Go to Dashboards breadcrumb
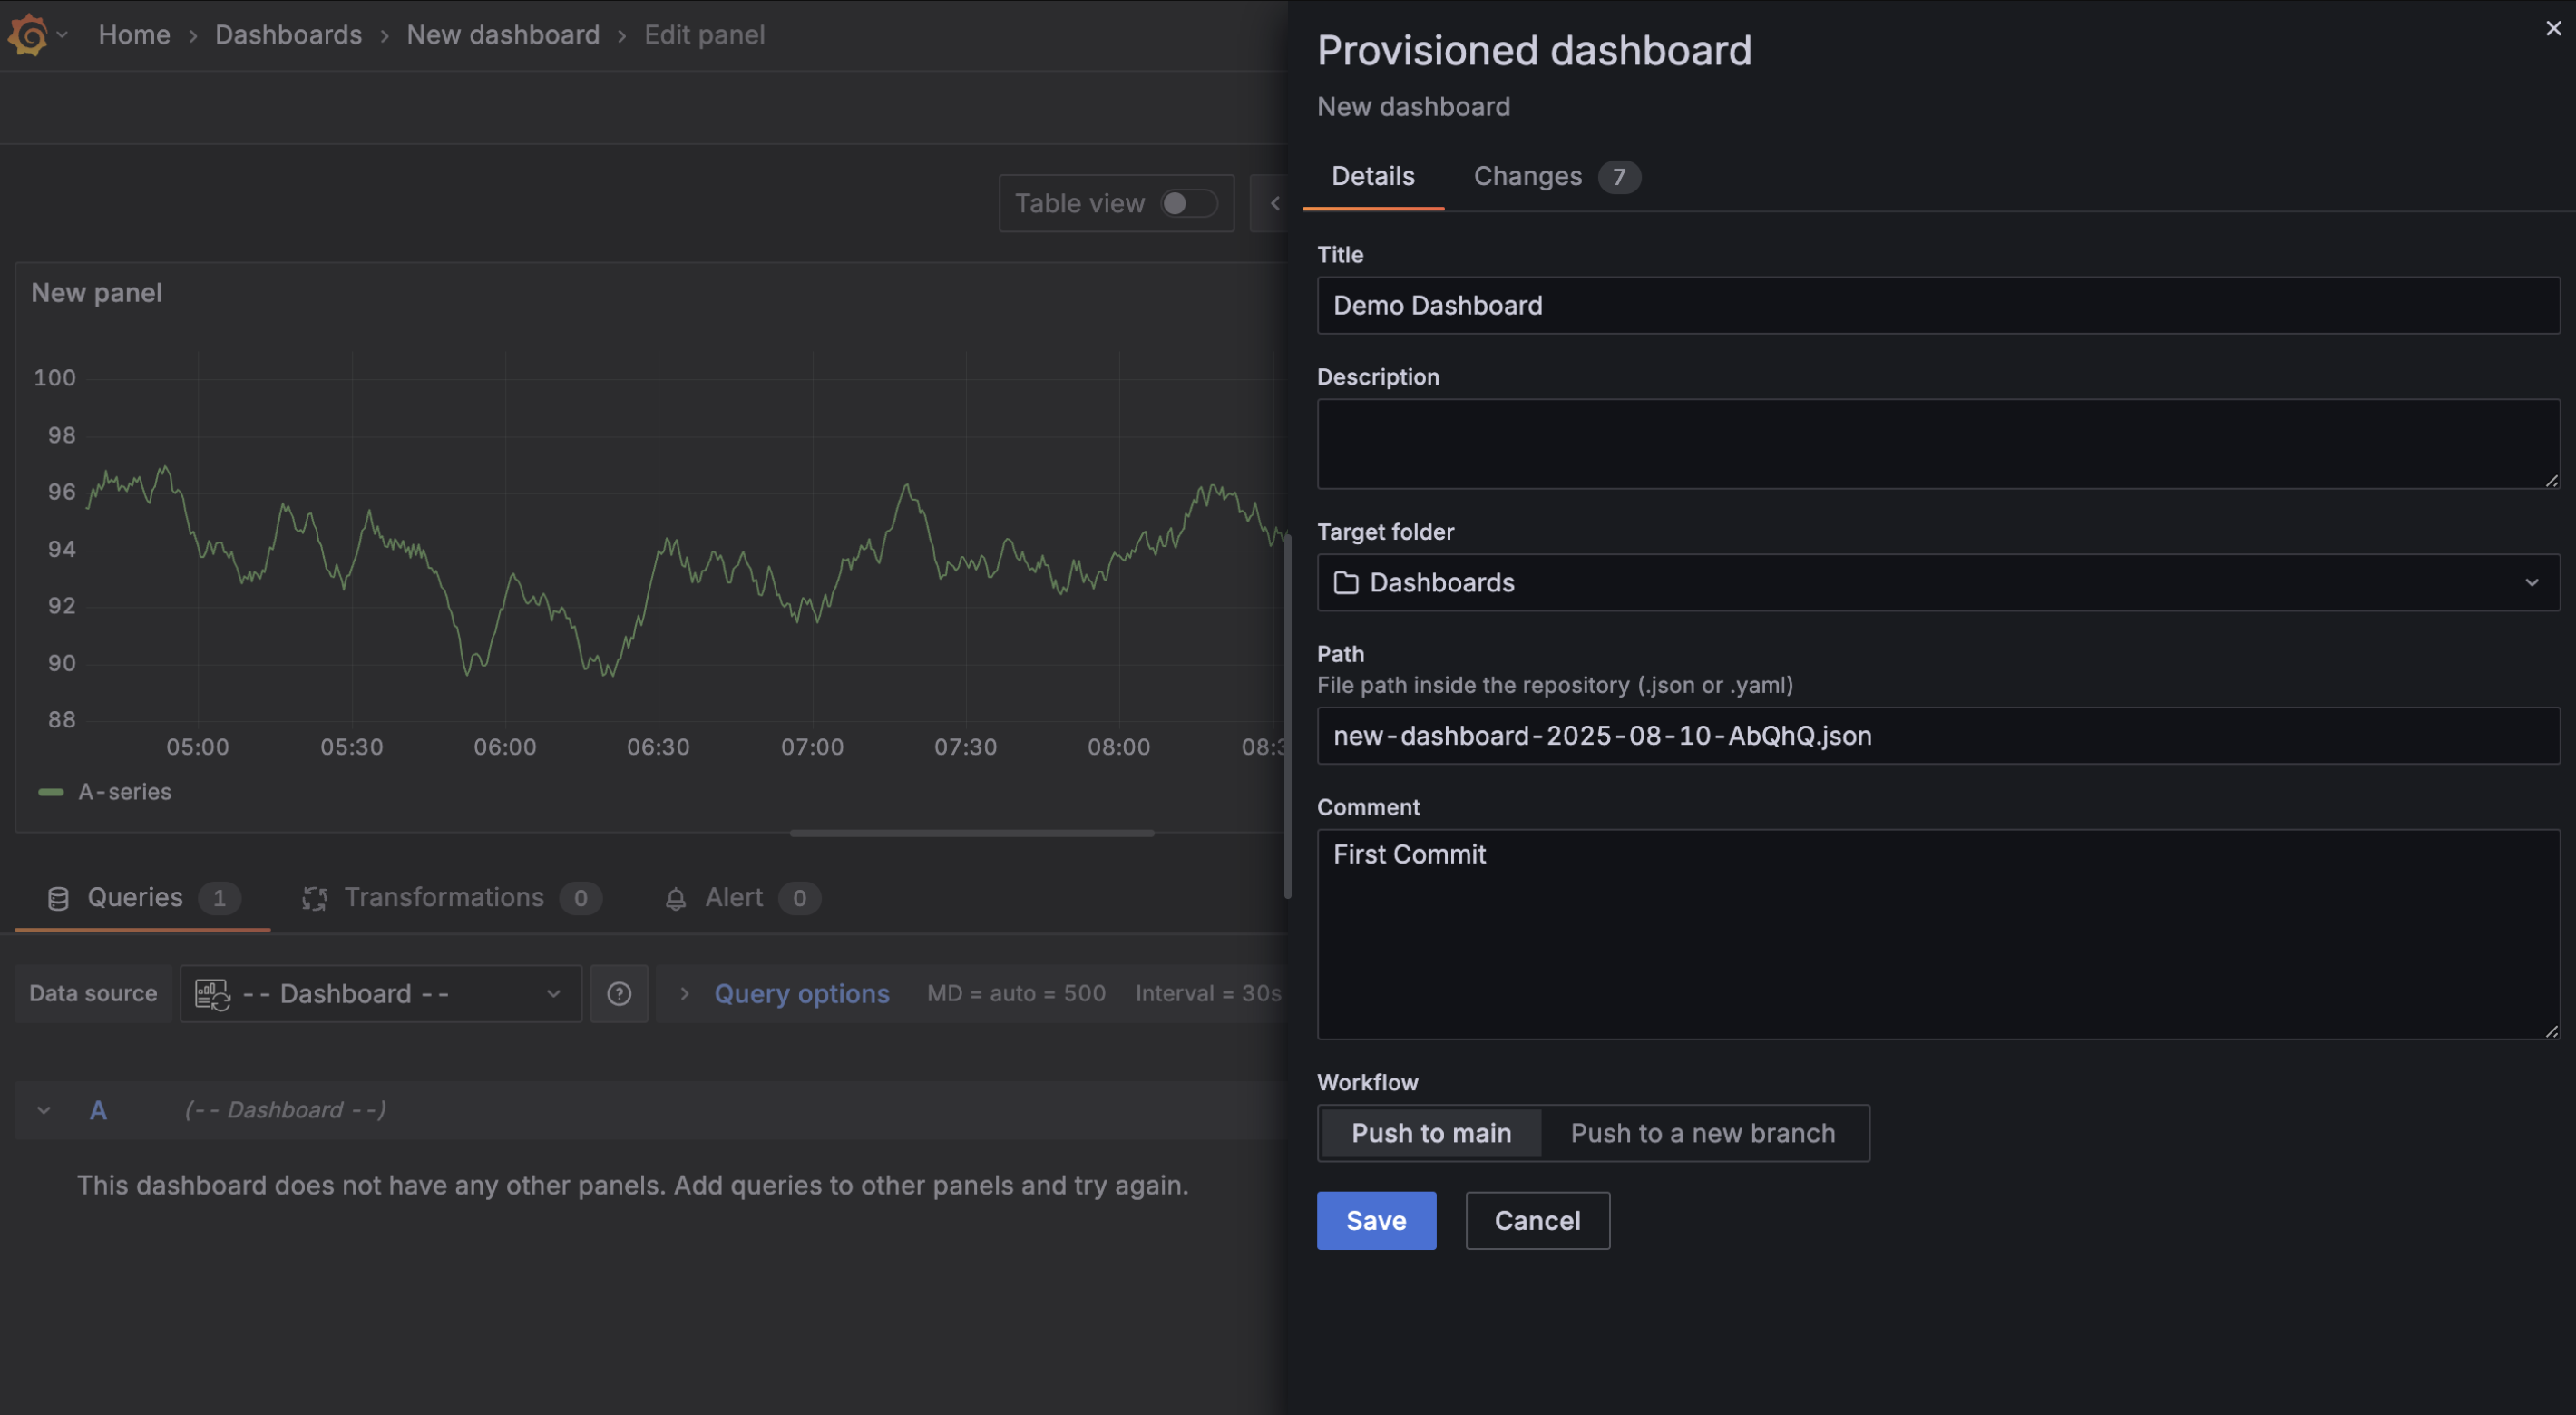The width and height of the screenshot is (2576, 1415). point(288,35)
